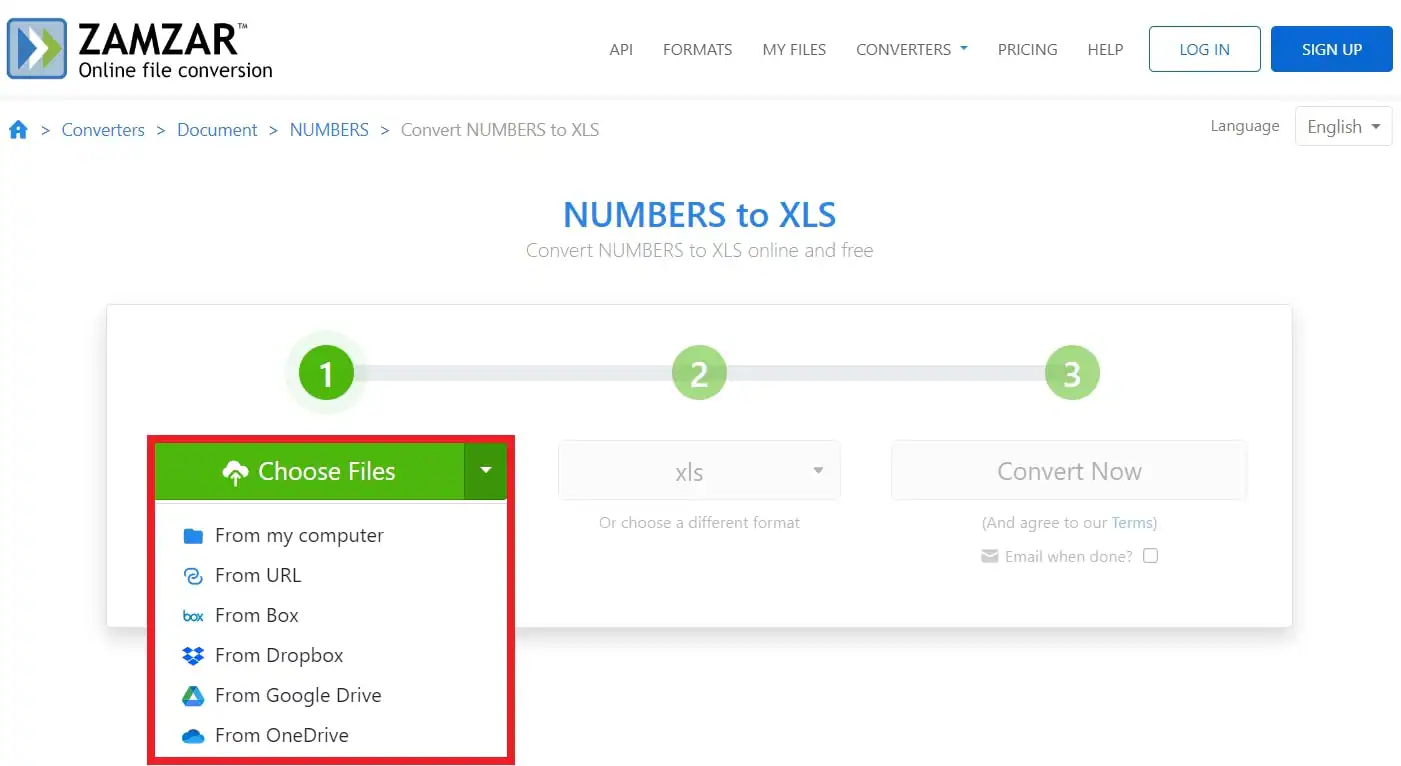
Task: Click the Convert Now button
Action: [x=1069, y=471]
